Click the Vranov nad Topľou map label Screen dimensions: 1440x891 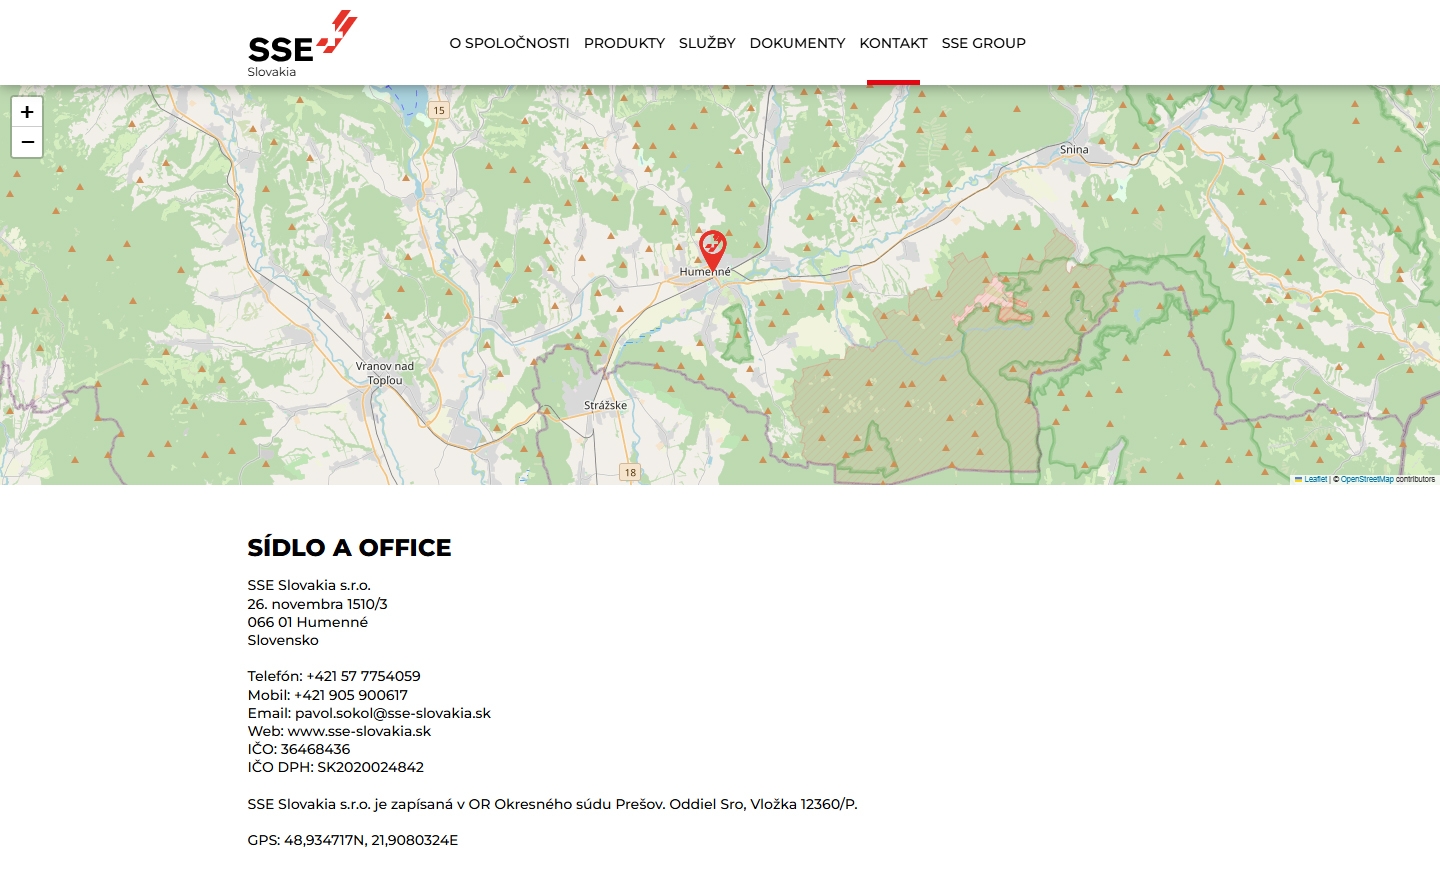click(x=385, y=373)
